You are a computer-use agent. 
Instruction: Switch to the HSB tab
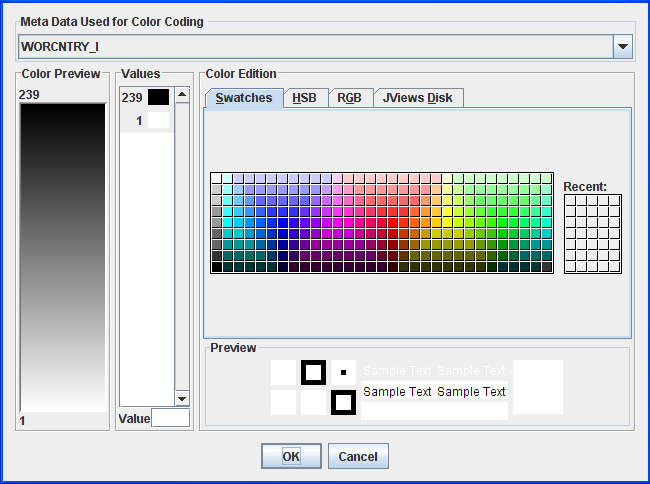pyautogui.click(x=304, y=98)
